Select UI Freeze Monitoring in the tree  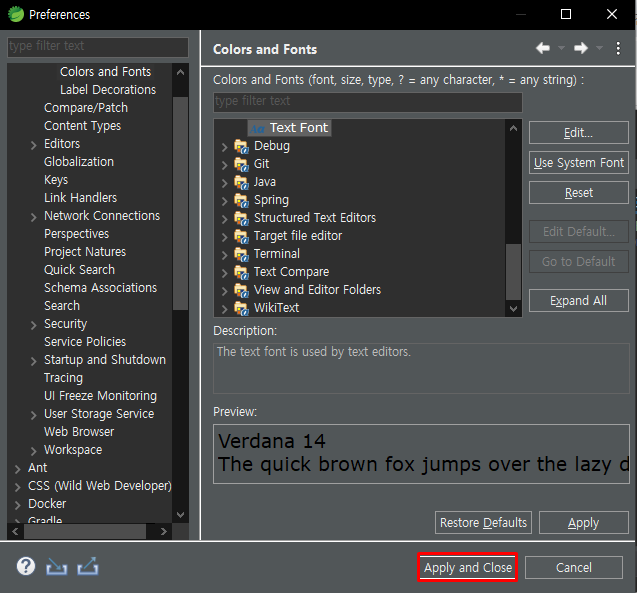[100, 395]
